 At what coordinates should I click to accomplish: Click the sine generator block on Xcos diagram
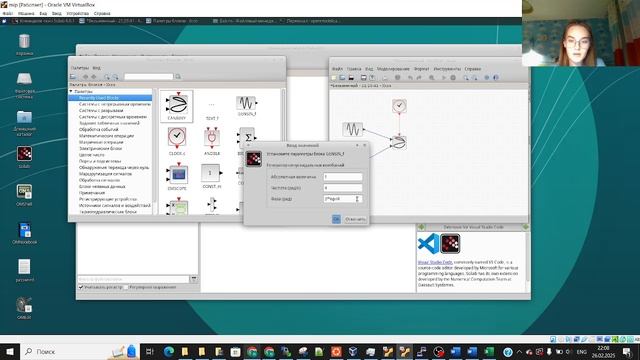[x=353, y=129]
